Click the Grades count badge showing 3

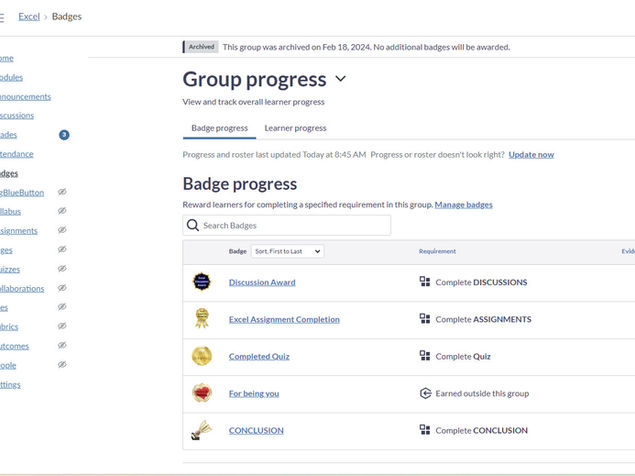[64, 135]
